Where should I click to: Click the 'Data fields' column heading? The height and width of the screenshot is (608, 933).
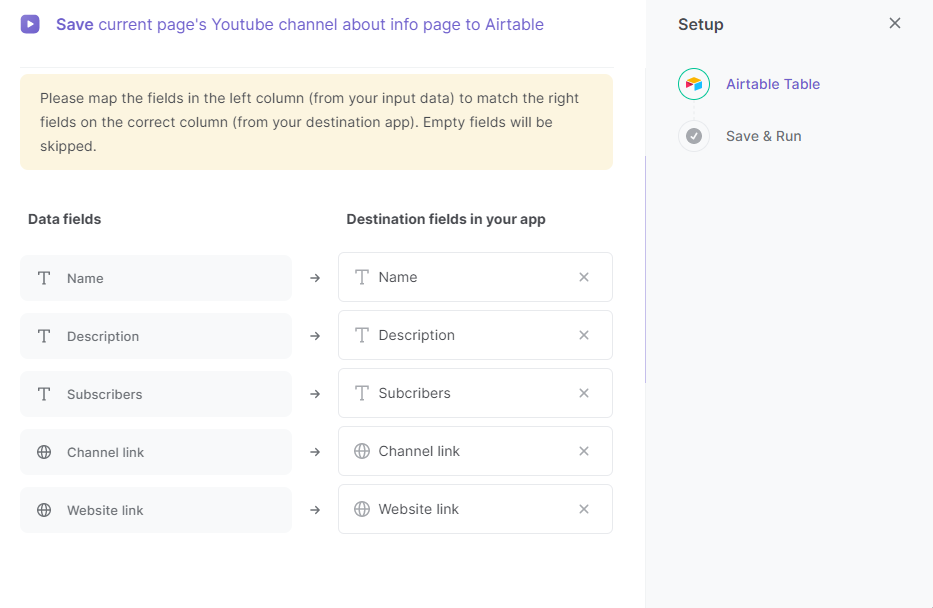[64, 219]
